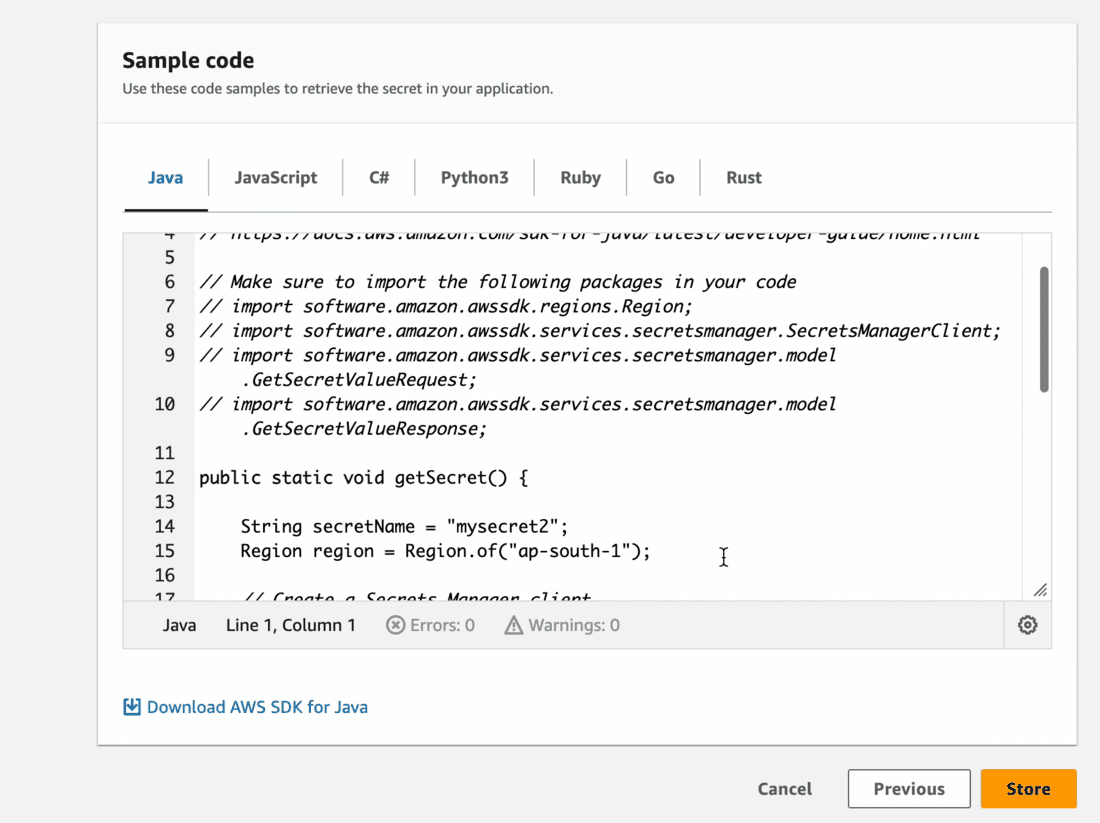Switch to the JavaScript code tab
The width and height of the screenshot is (1100, 823).
tap(276, 178)
